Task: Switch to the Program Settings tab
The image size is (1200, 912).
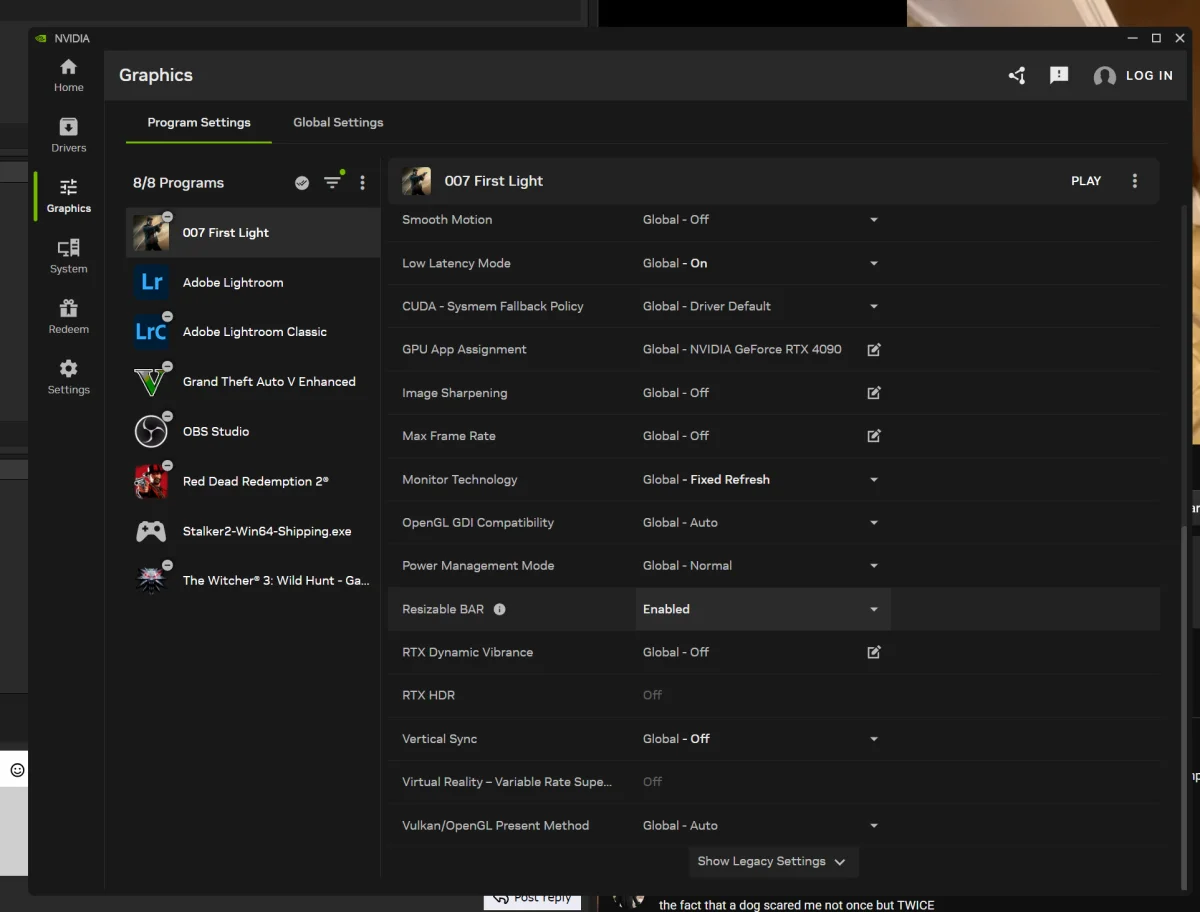Action: (x=199, y=122)
